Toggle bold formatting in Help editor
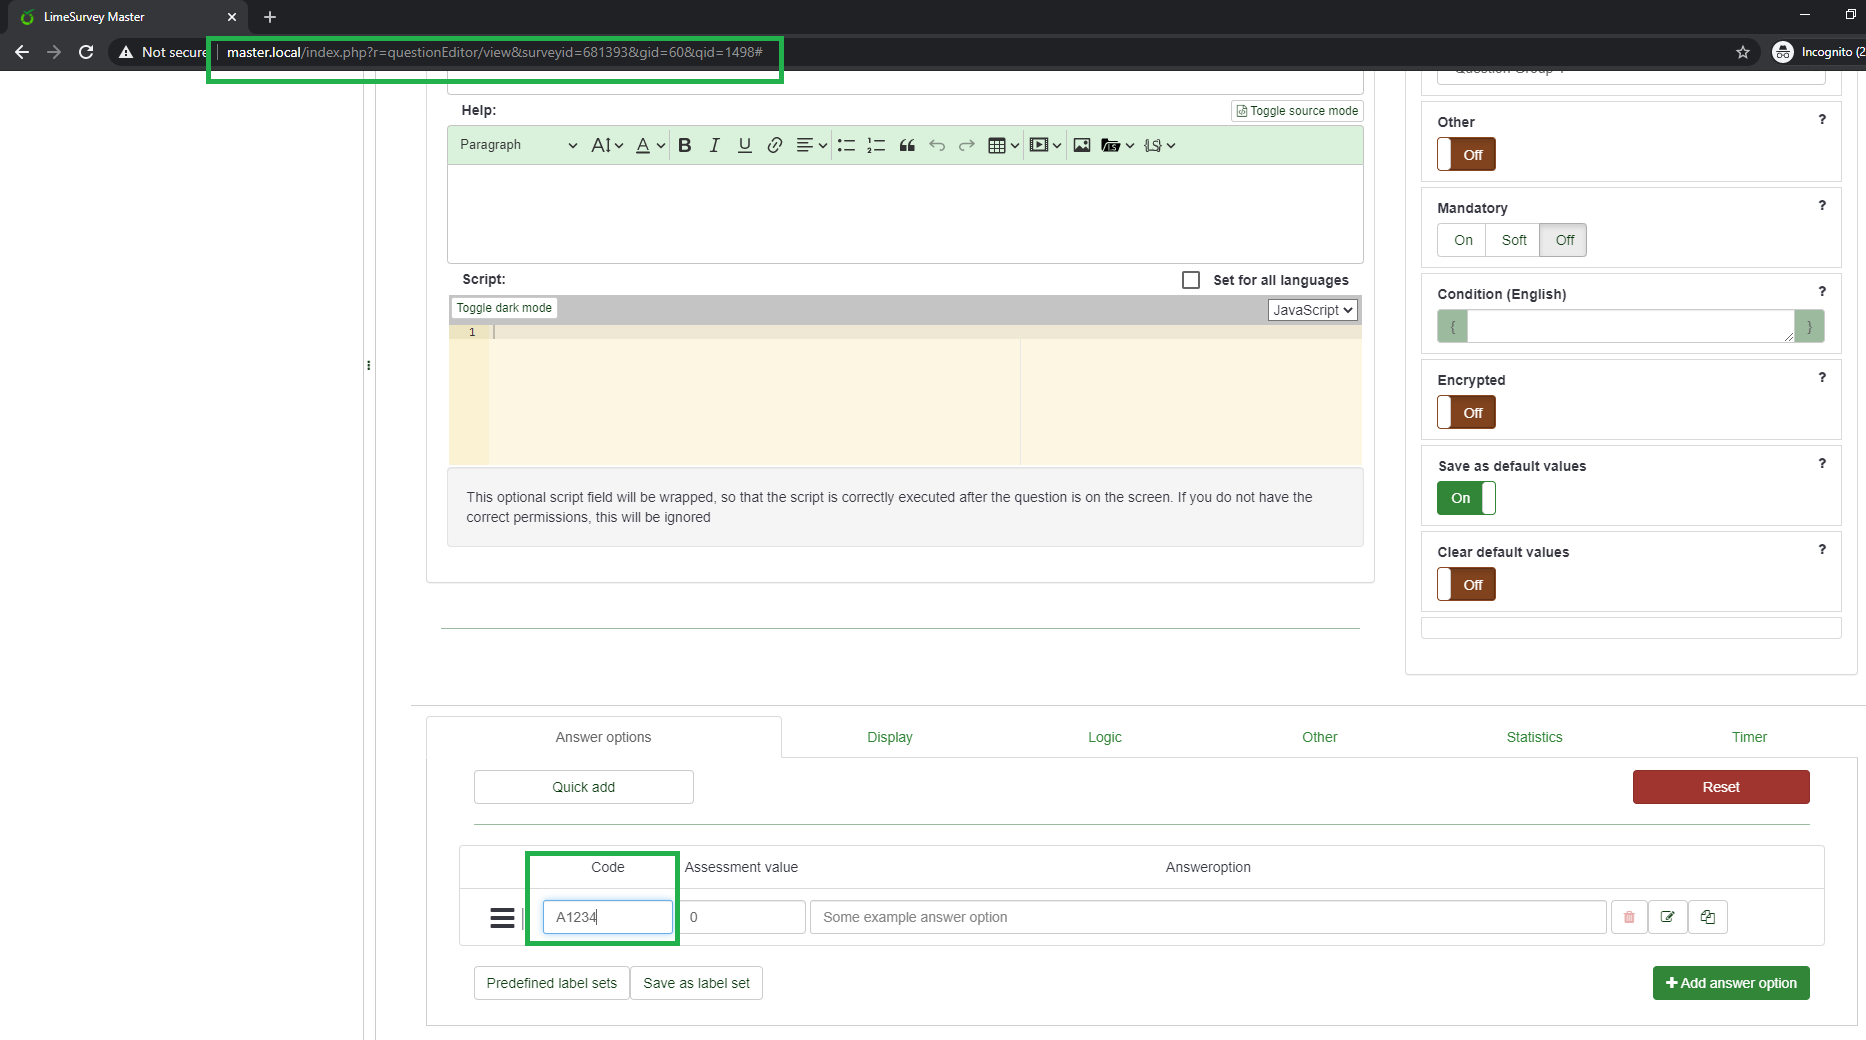The height and width of the screenshot is (1040, 1866). pyautogui.click(x=685, y=145)
